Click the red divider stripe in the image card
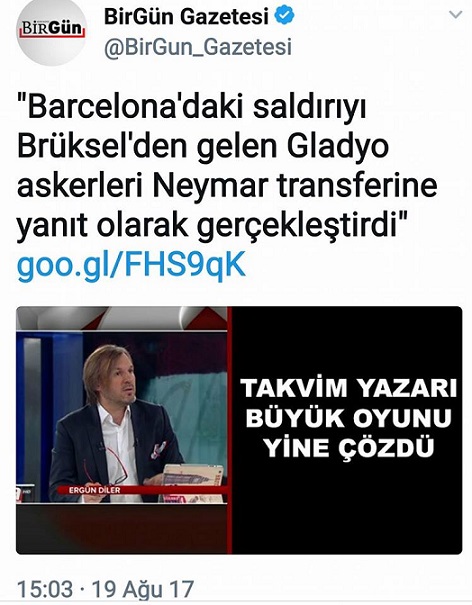Screen dimensions: 472x605 tap(230, 430)
